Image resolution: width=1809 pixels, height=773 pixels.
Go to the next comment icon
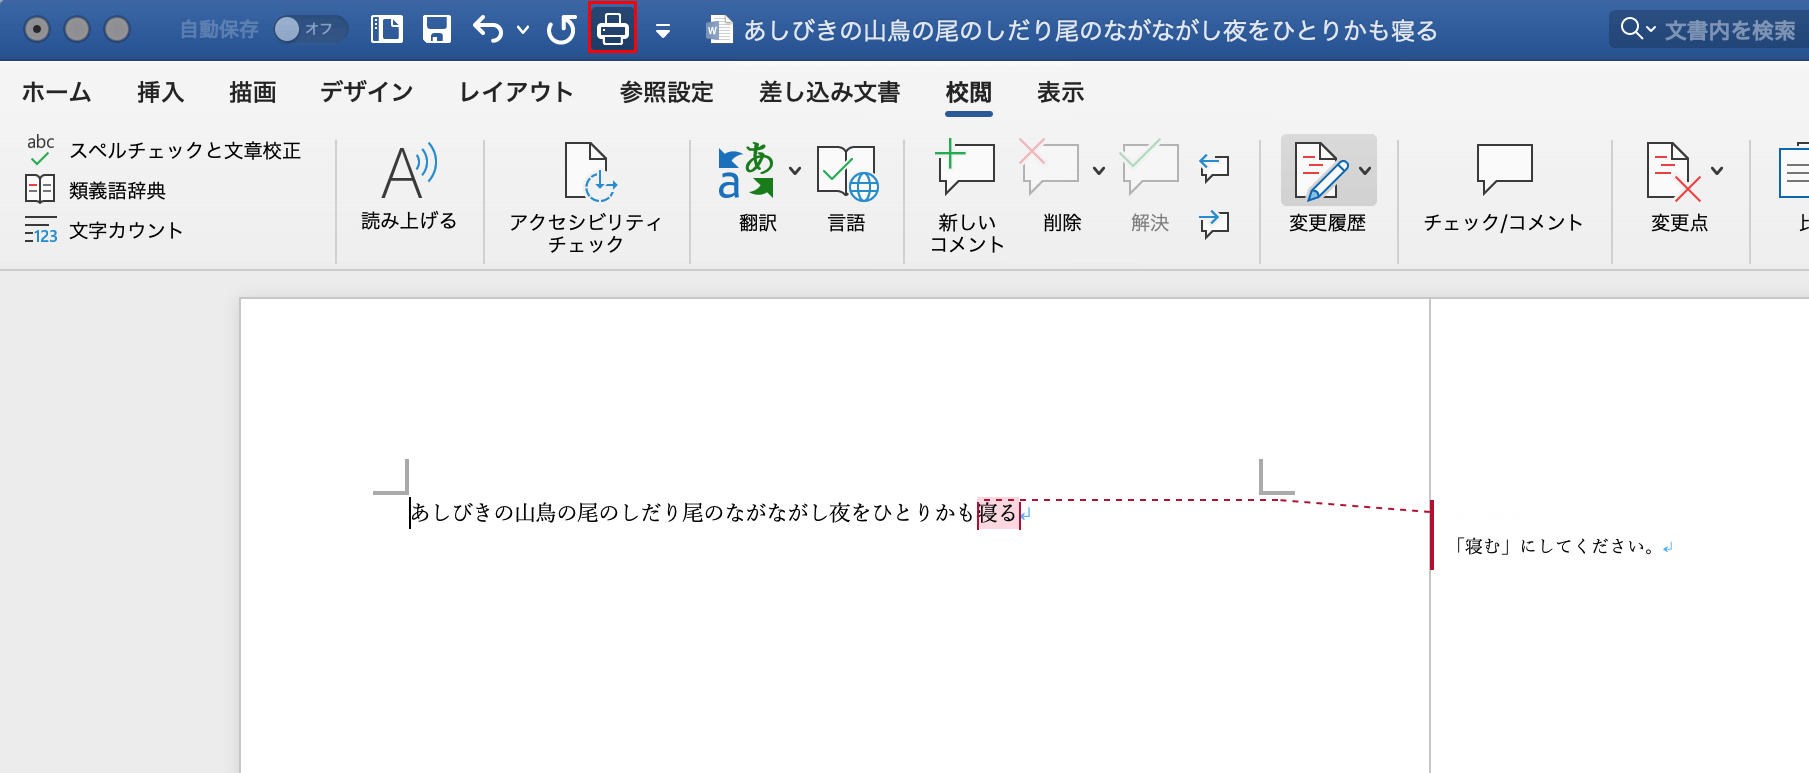click(x=1214, y=223)
